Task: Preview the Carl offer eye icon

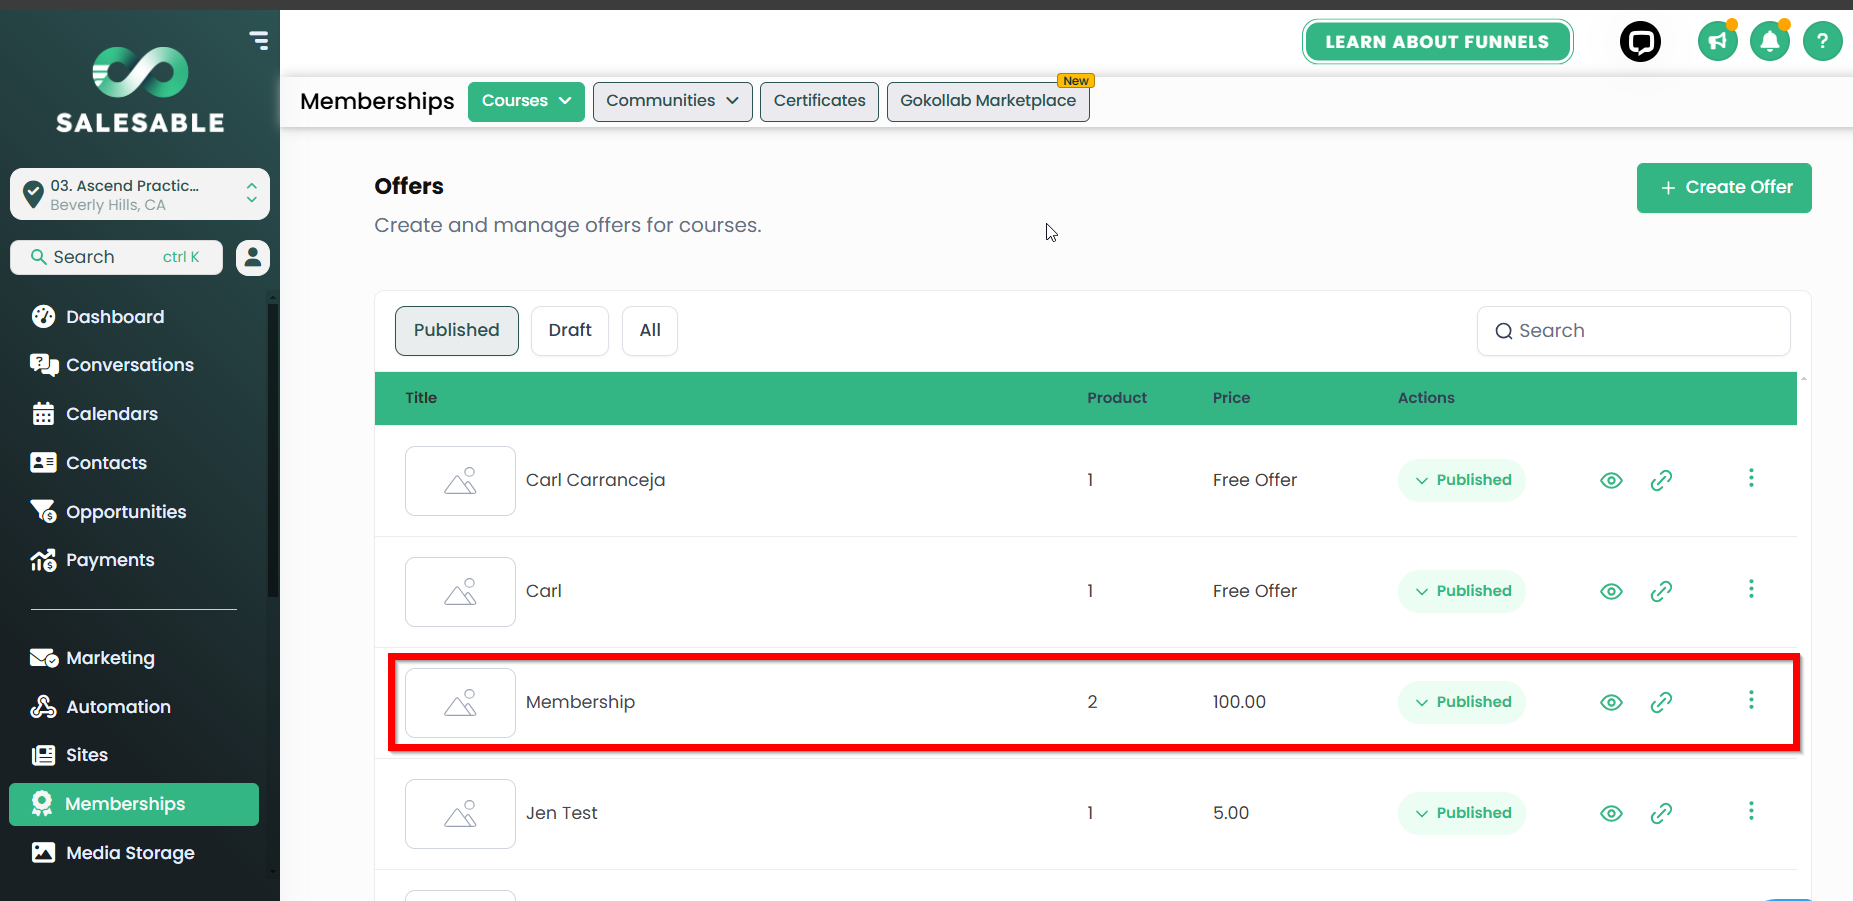Action: [1611, 591]
